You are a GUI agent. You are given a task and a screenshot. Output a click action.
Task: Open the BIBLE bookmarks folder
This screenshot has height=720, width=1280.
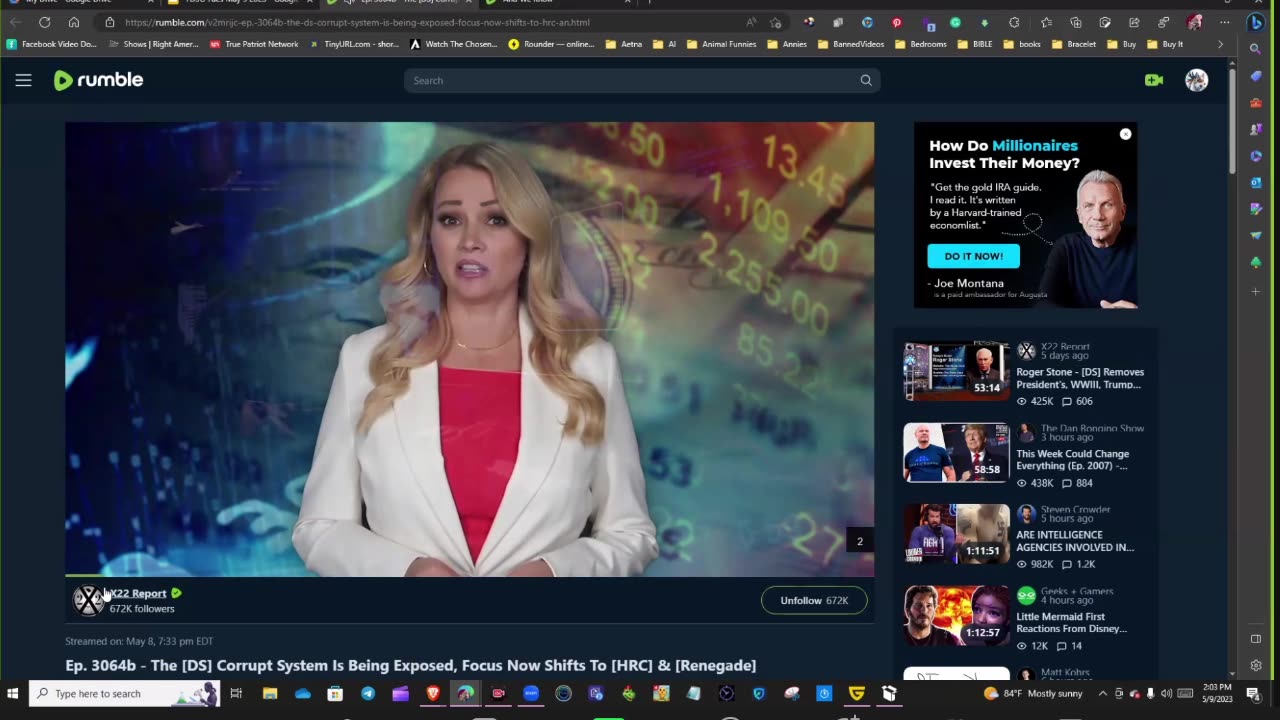pos(975,44)
